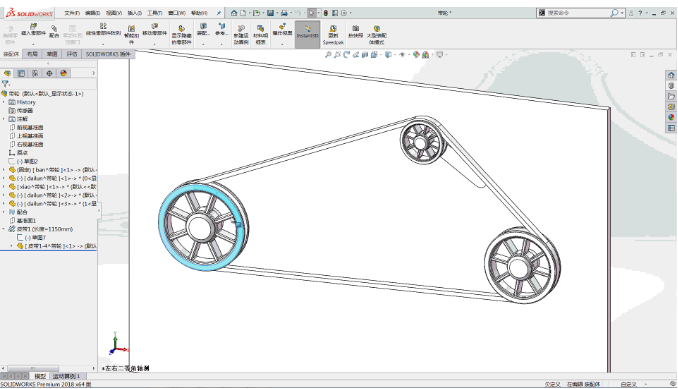
Task: Click the feature tree filter funnel icon
Action: coord(5,83)
